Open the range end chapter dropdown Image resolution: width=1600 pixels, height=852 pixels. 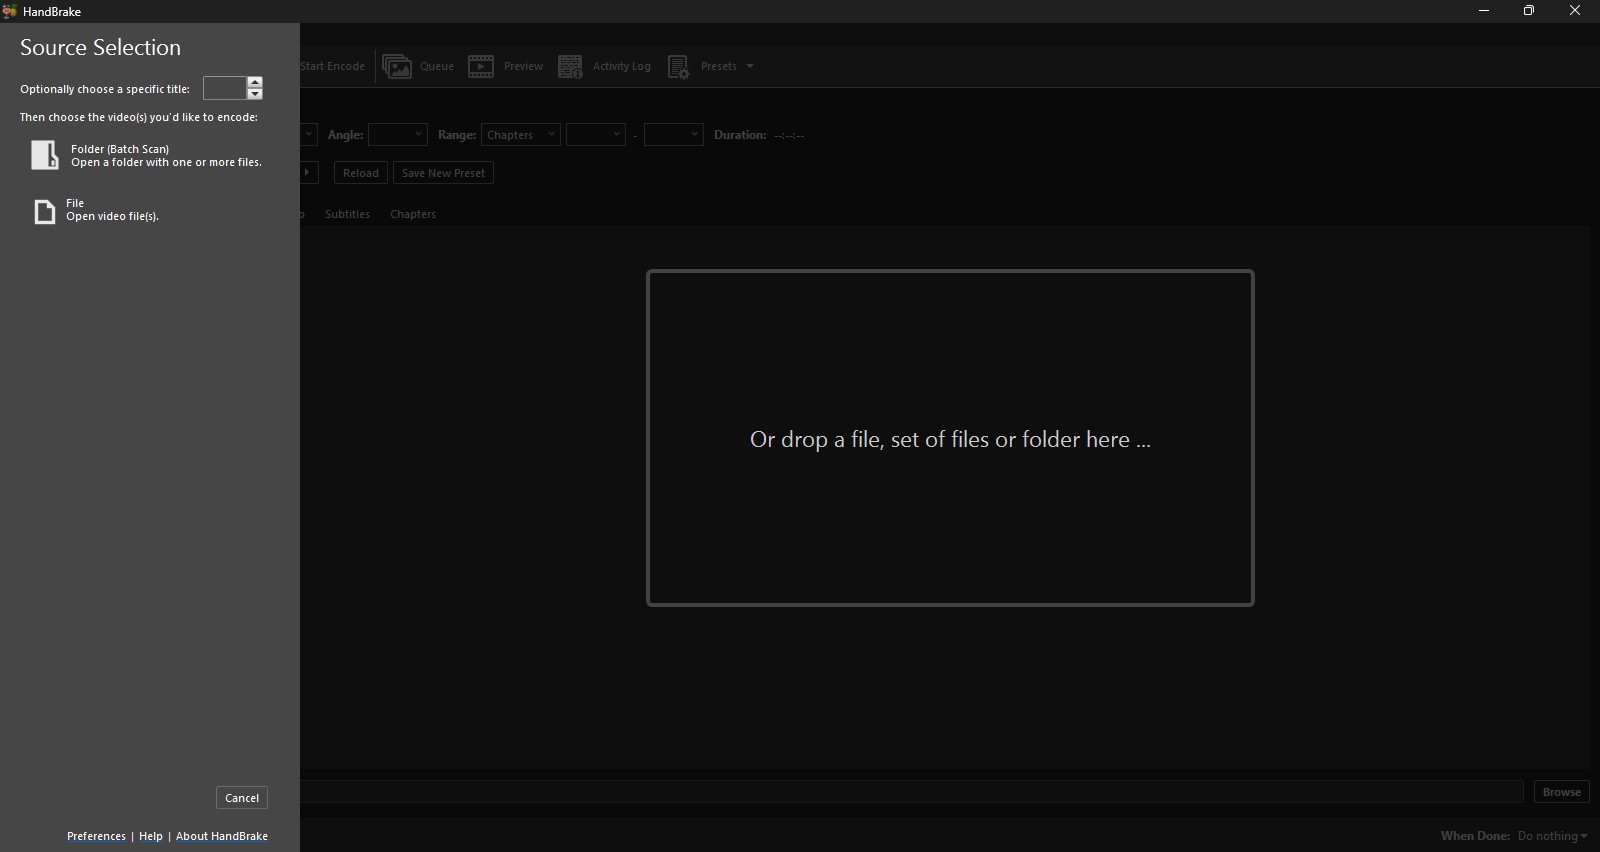(674, 135)
